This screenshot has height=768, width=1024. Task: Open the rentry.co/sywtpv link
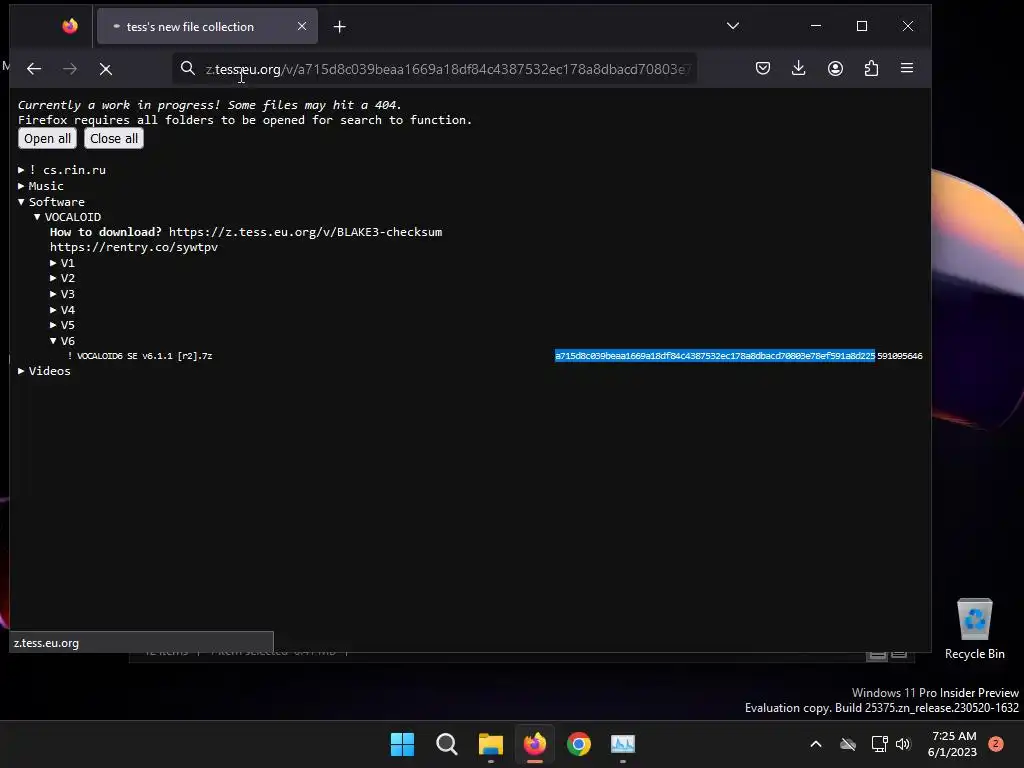(x=134, y=247)
